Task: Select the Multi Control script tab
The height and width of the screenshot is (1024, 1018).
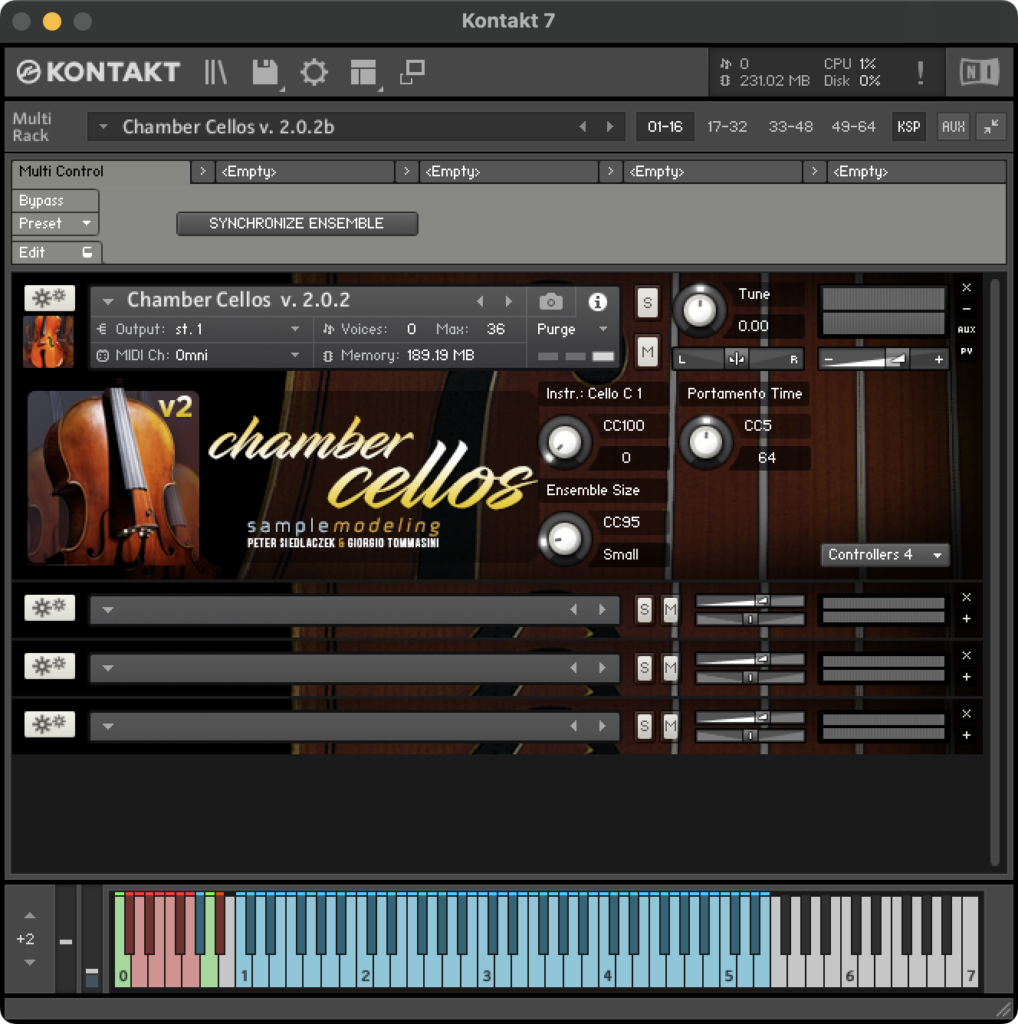Action: click(x=101, y=172)
